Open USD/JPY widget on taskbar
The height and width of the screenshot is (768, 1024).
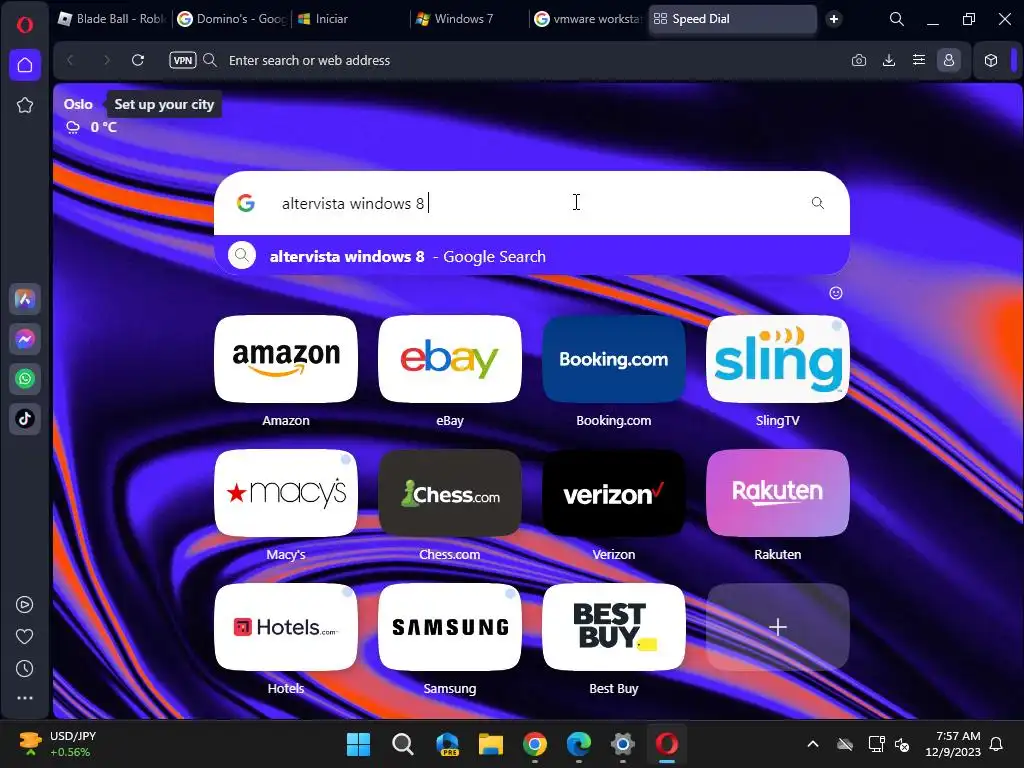pyautogui.click(x=57, y=744)
